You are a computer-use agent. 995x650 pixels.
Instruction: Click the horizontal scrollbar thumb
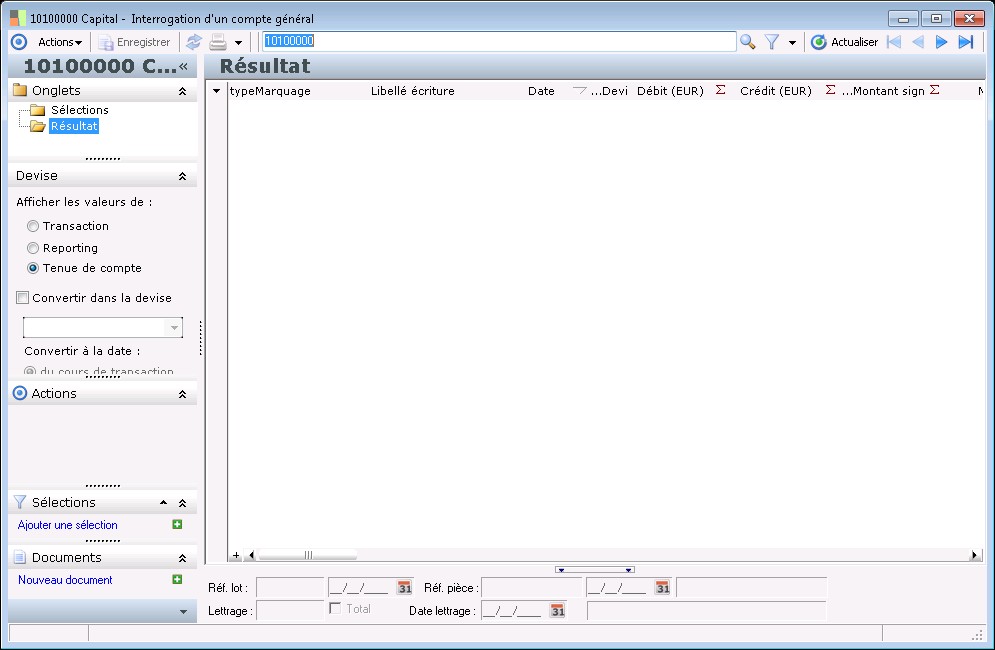click(x=308, y=555)
